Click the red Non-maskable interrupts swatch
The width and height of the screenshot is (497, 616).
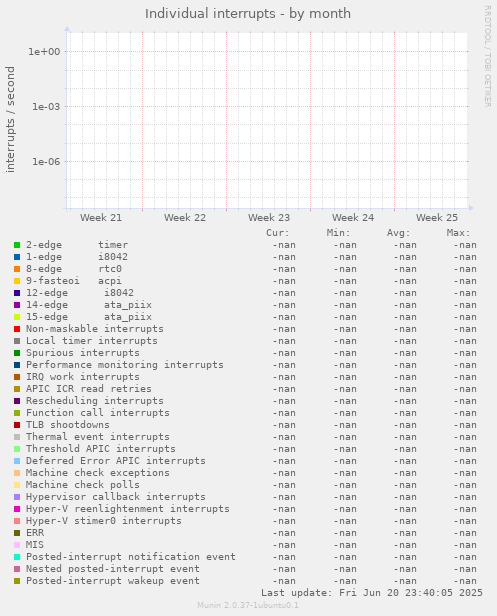17,329
